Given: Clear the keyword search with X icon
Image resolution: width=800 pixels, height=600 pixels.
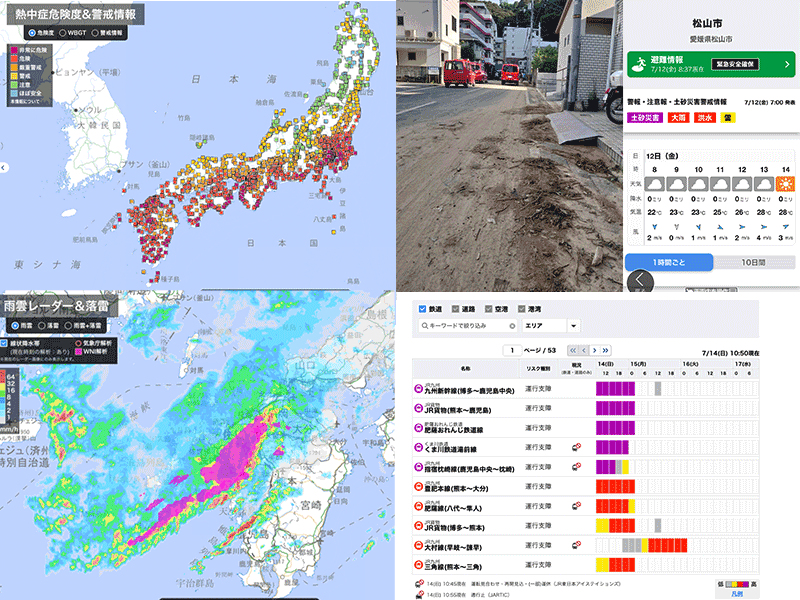Looking at the screenshot, I should coord(512,326).
